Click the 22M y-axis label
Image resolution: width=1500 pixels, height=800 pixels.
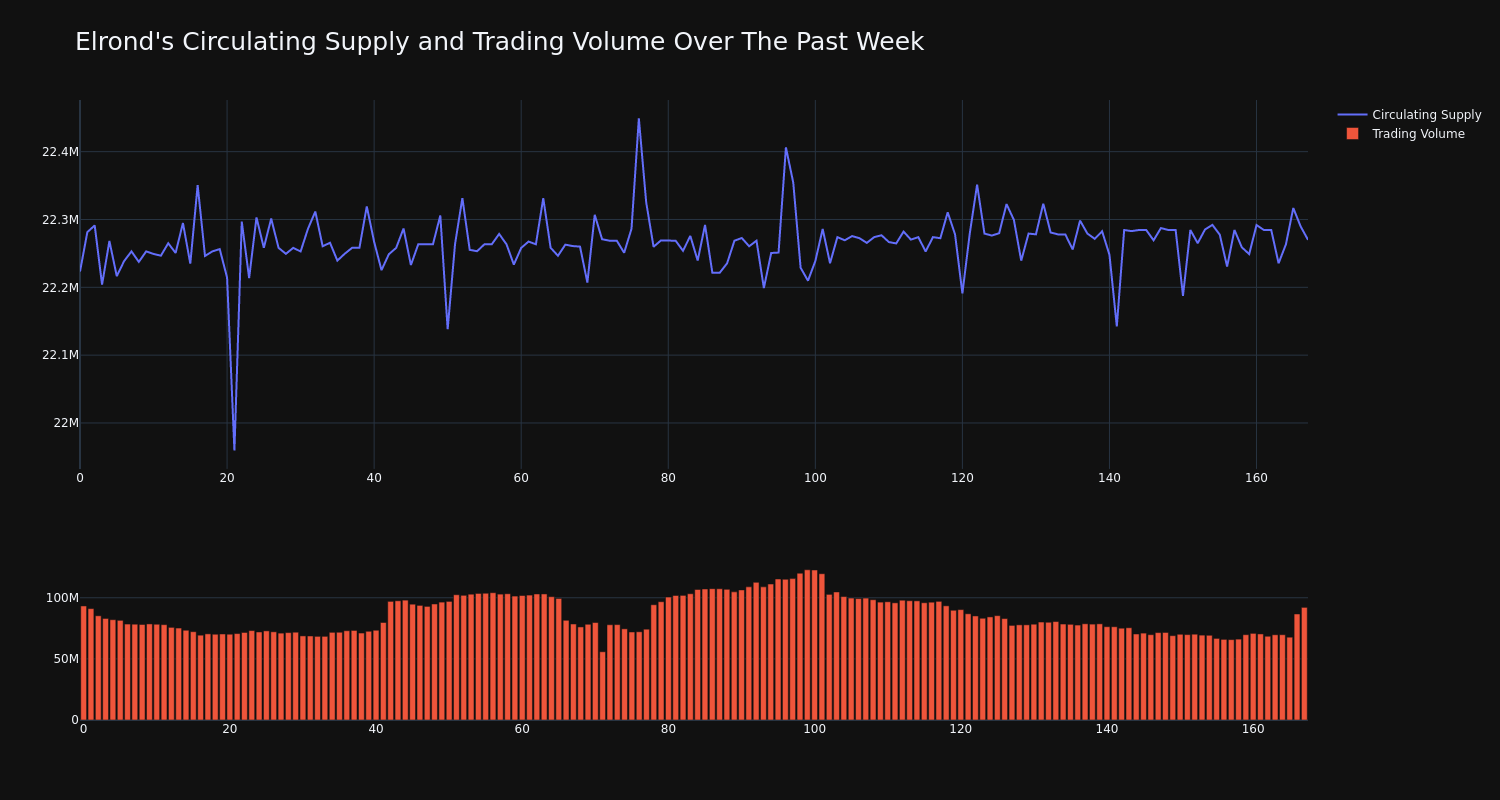coord(66,423)
